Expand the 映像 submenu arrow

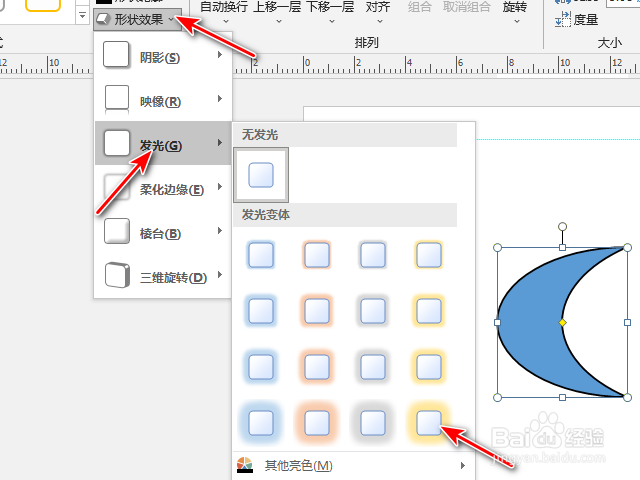coord(220,99)
